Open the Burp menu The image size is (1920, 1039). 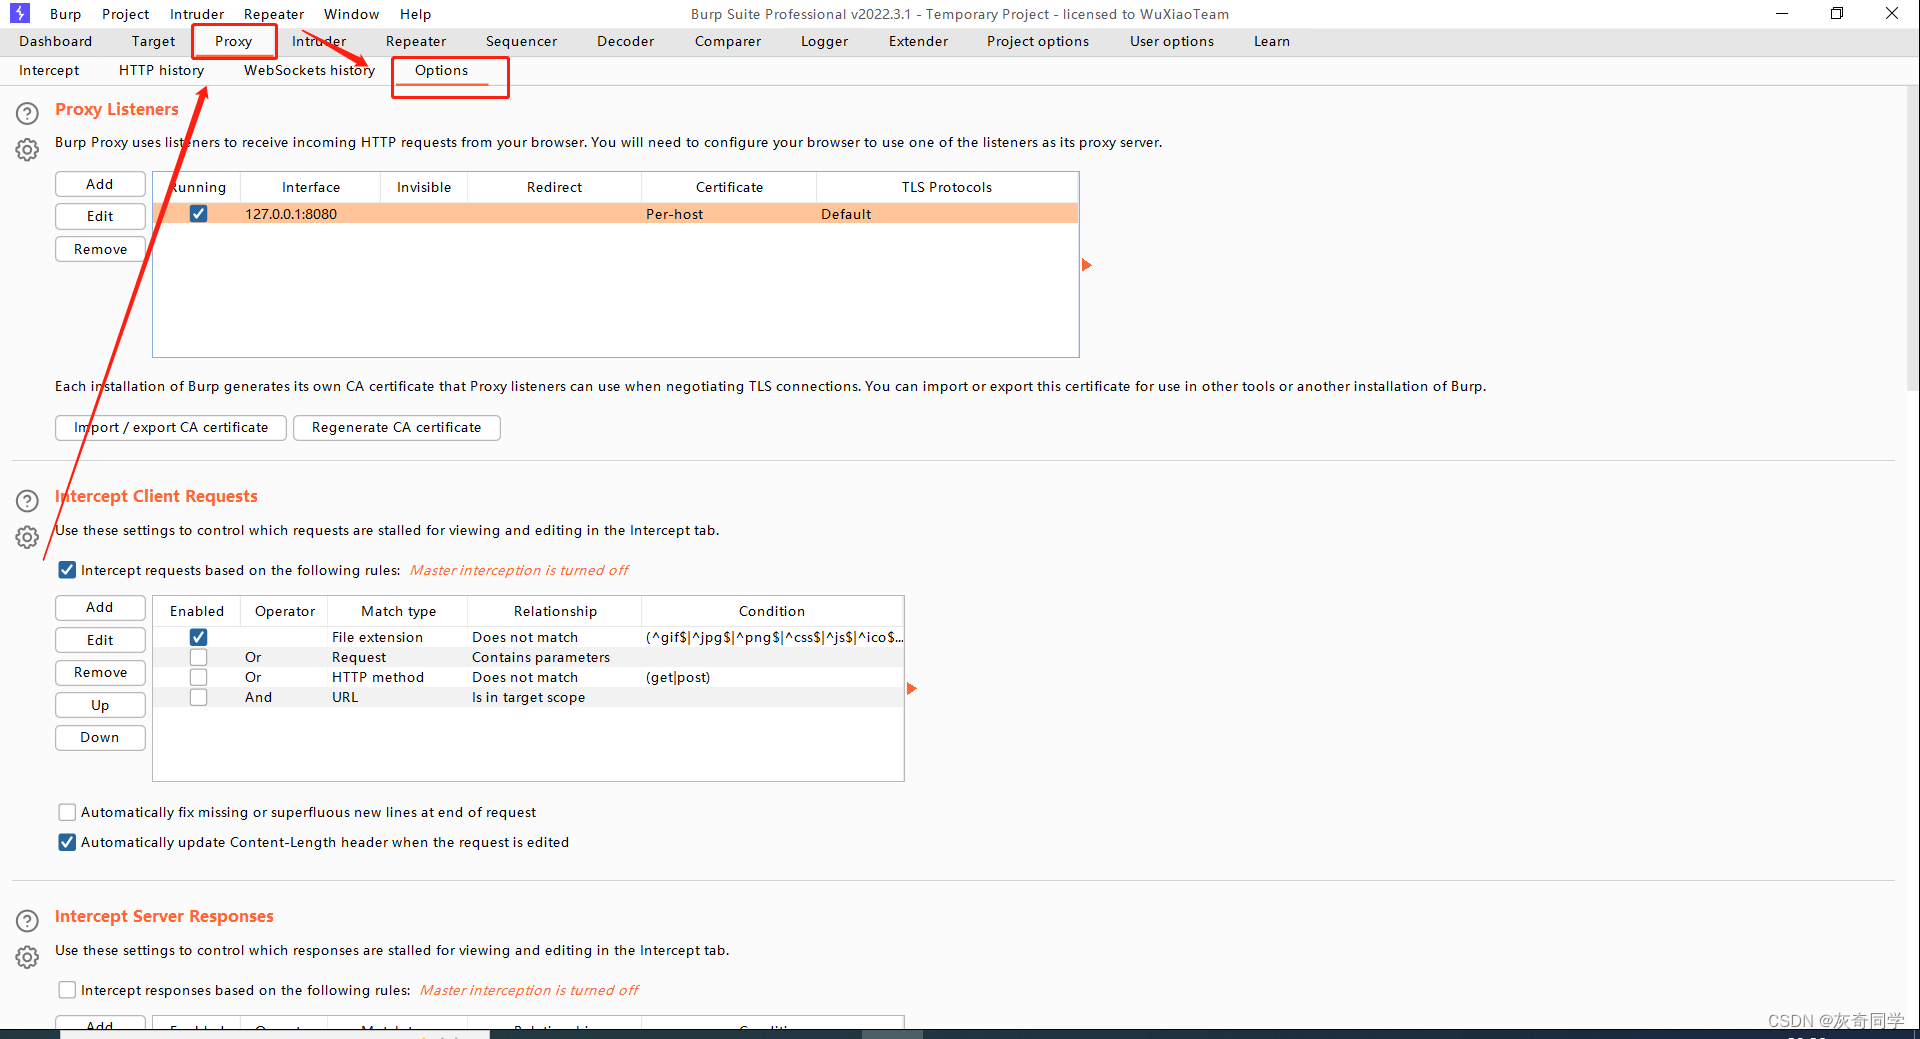point(65,14)
